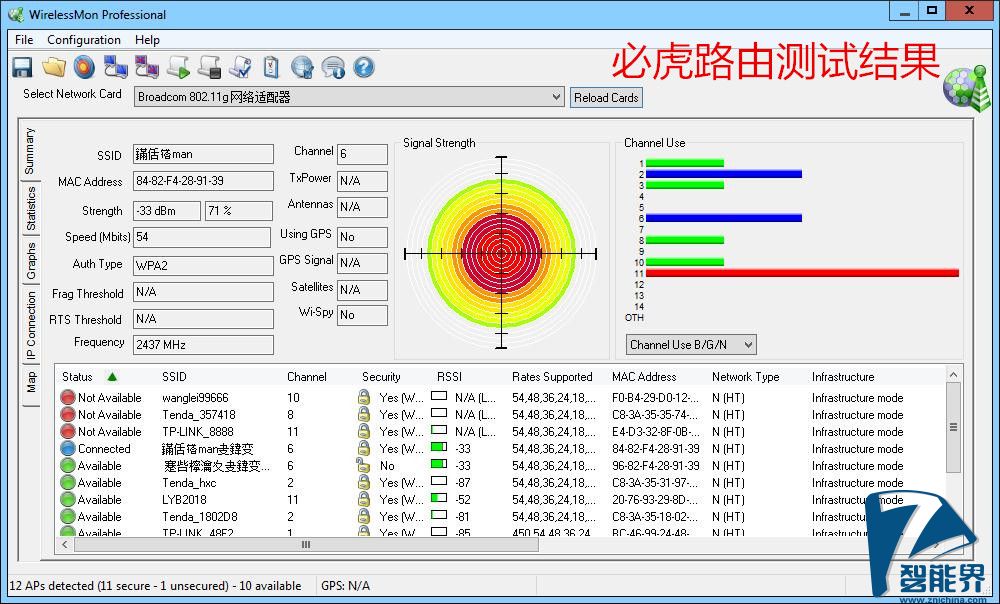Click the connect computers toolbar icon
This screenshot has width=1000, height=604.
(115, 67)
